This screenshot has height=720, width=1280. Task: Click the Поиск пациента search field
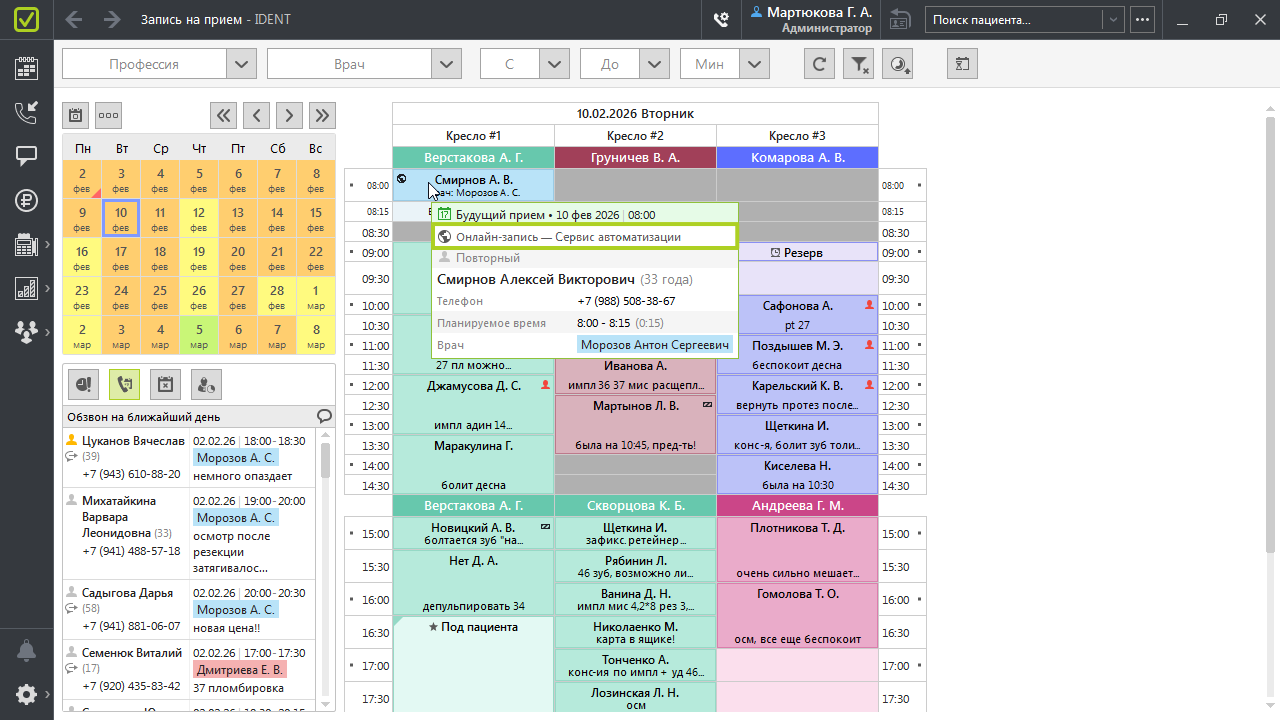(x=1014, y=20)
